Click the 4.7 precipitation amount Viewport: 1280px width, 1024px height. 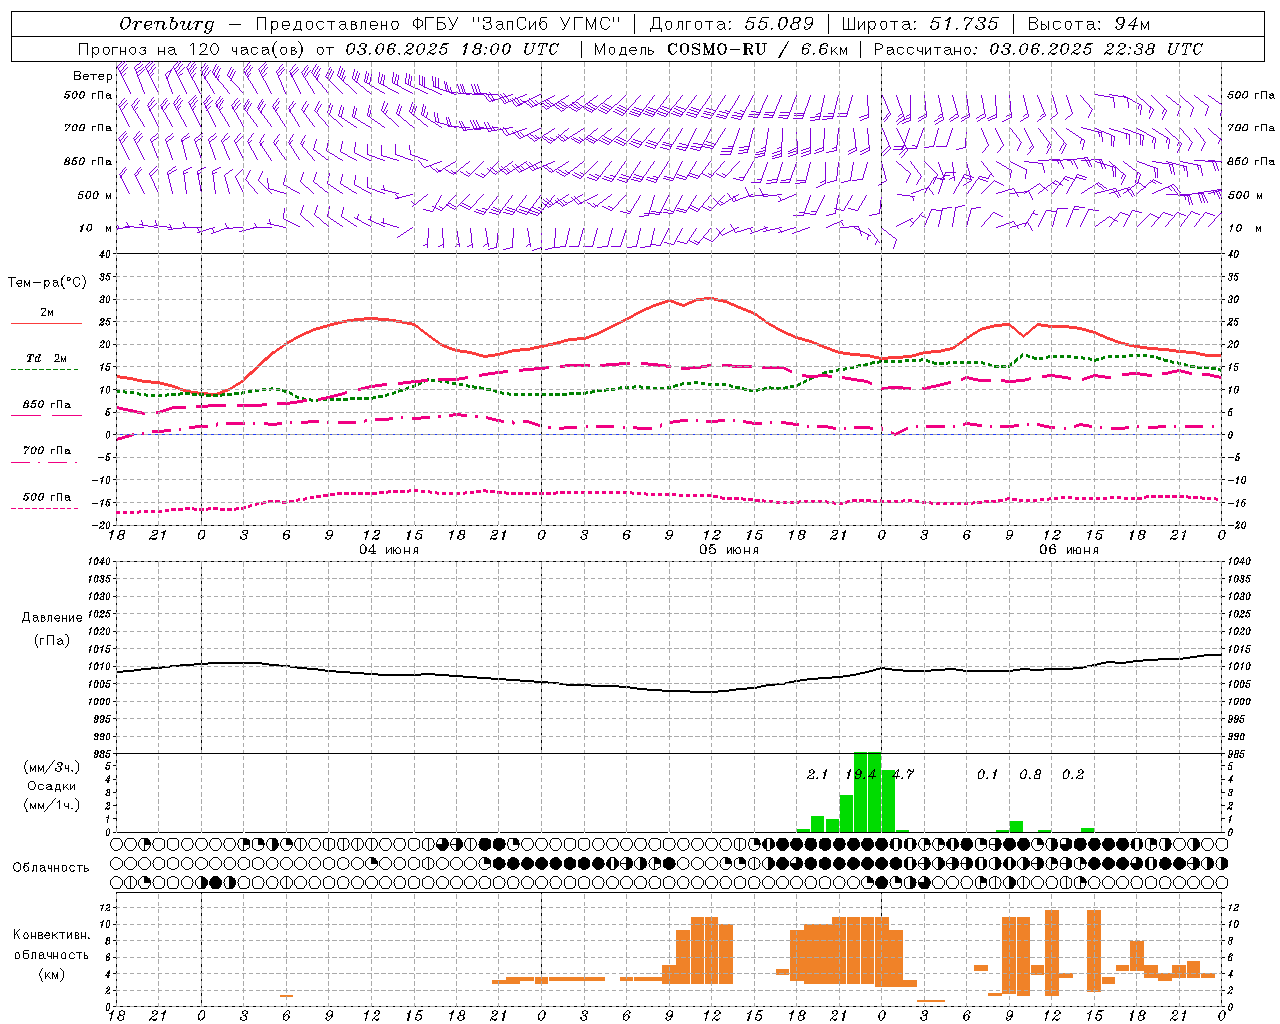point(903,775)
